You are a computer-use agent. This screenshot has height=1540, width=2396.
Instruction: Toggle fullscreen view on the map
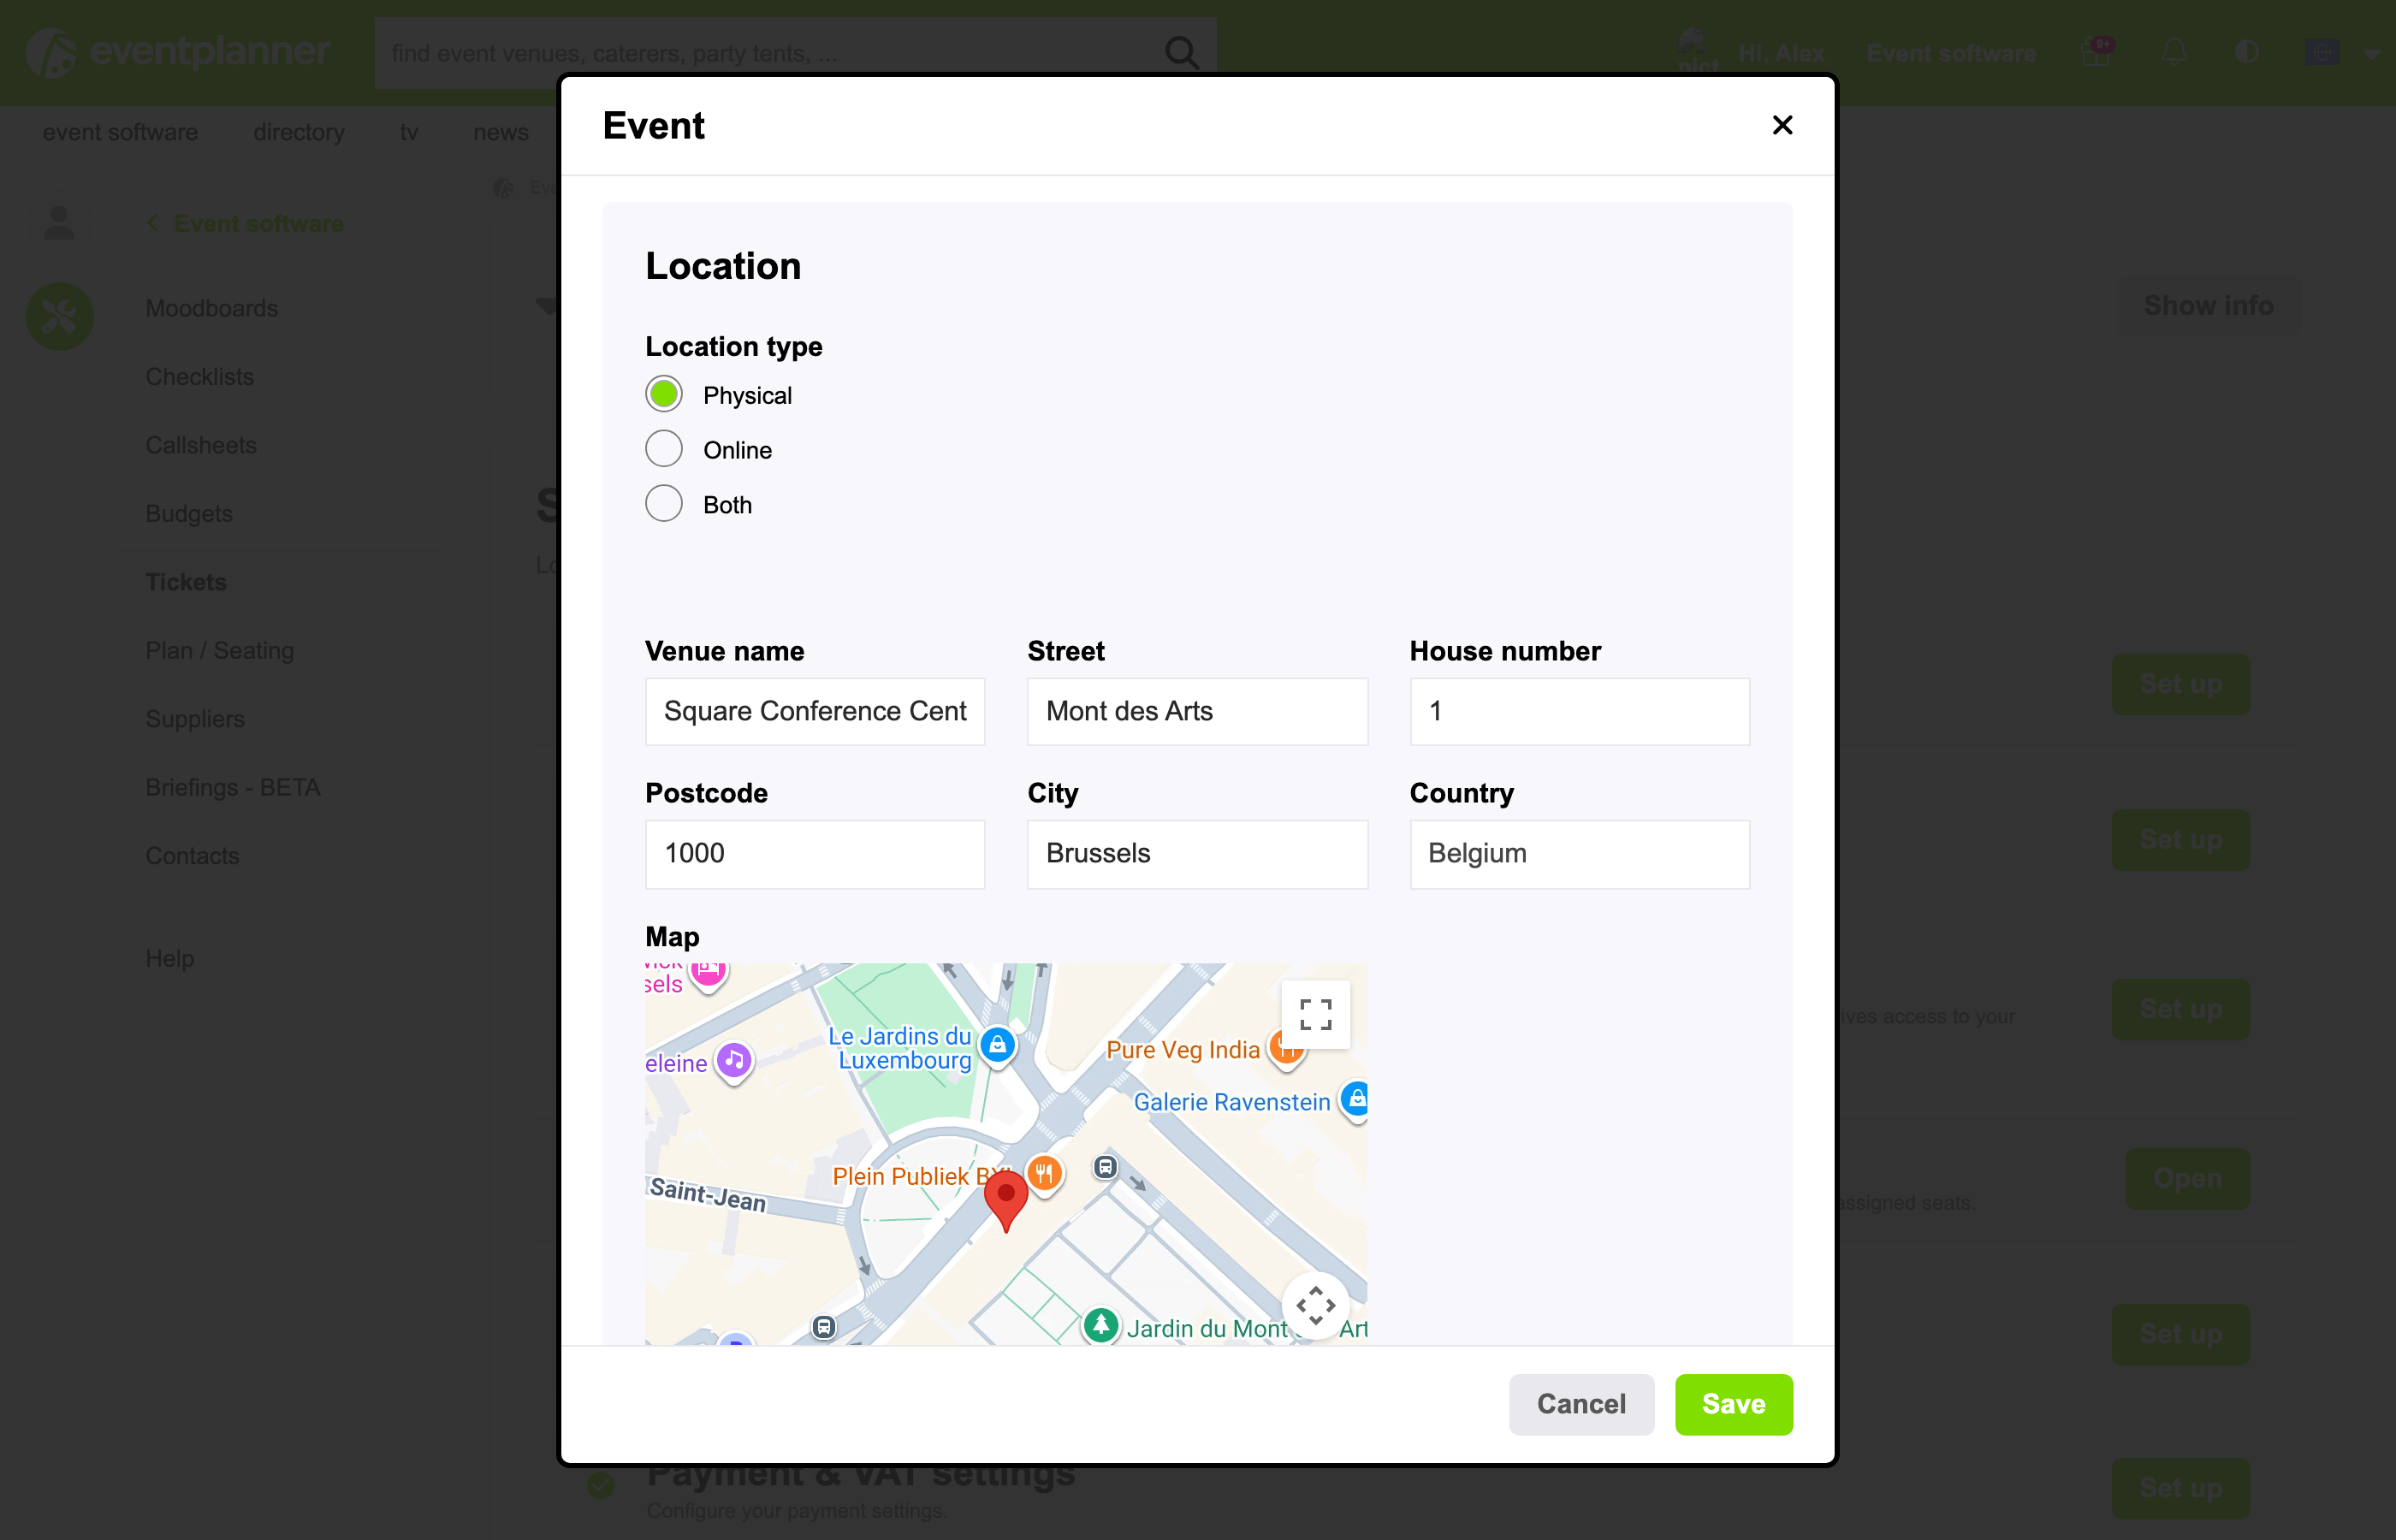coord(1315,1014)
